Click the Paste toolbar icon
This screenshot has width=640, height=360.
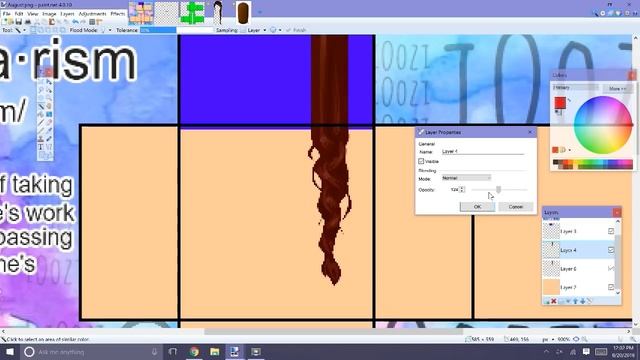pyautogui.click(x=52, y=22)
